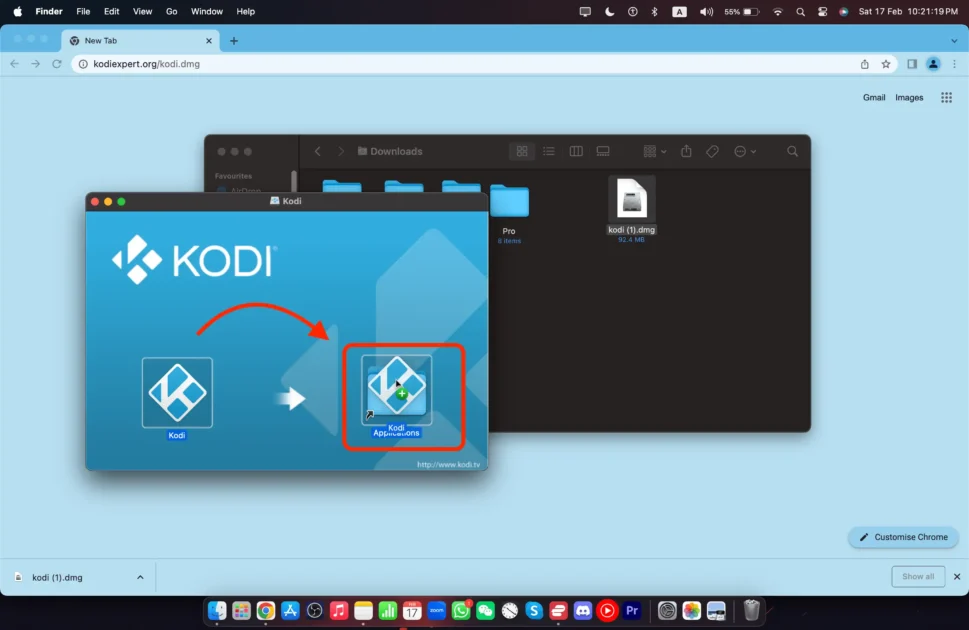Click the Applications folder shortcut icon

click(x=397, y=390)
